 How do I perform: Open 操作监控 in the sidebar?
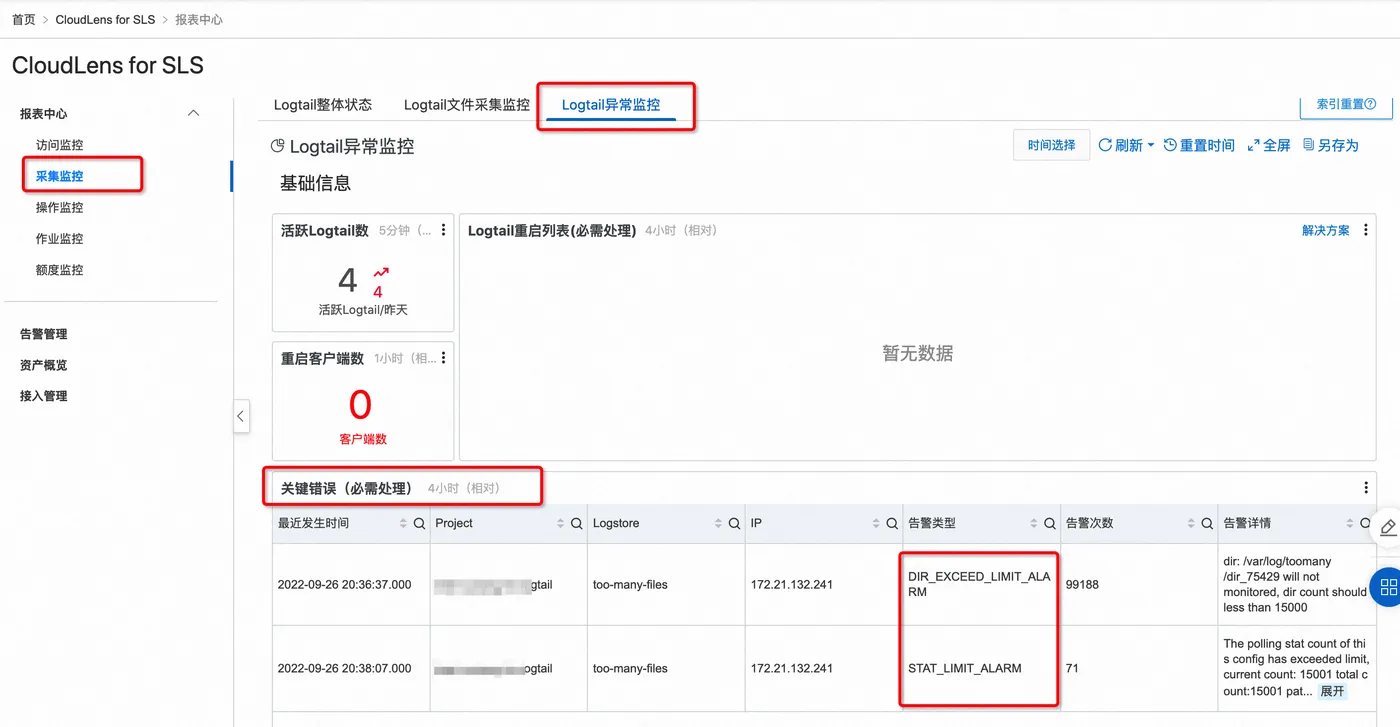(x=60, y=208)
